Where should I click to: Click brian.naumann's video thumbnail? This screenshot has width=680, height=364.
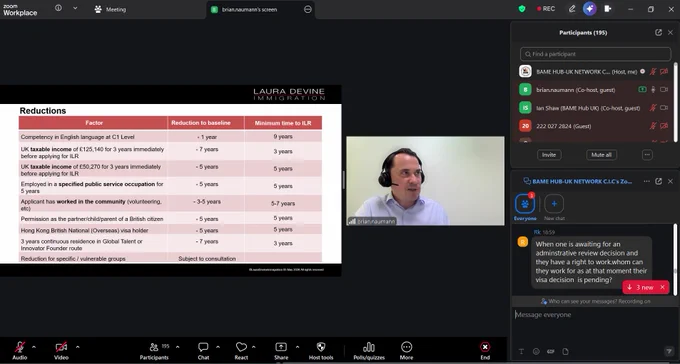point(425,181)
